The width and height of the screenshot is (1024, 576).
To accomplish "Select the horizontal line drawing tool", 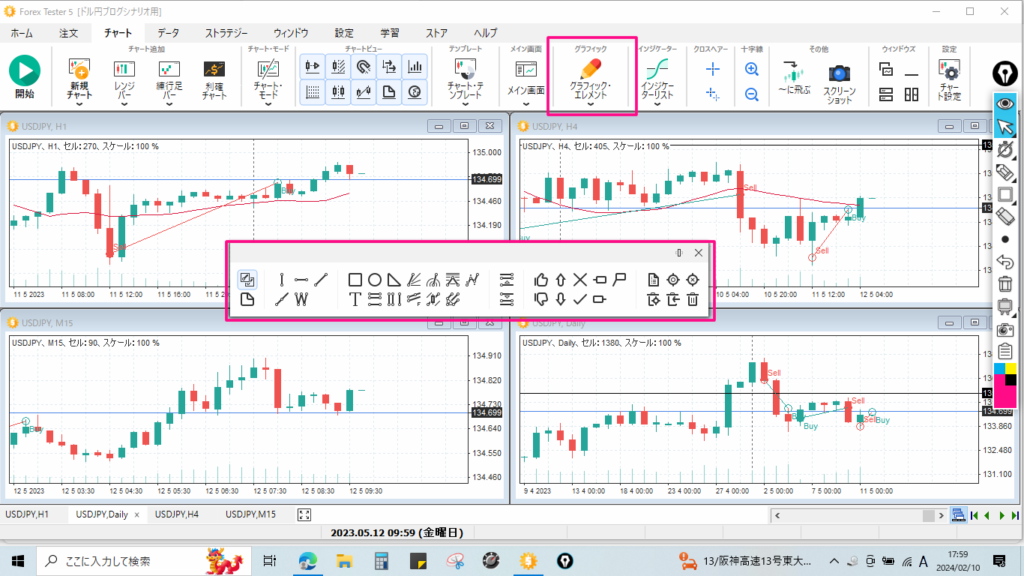I will point(301,280).
